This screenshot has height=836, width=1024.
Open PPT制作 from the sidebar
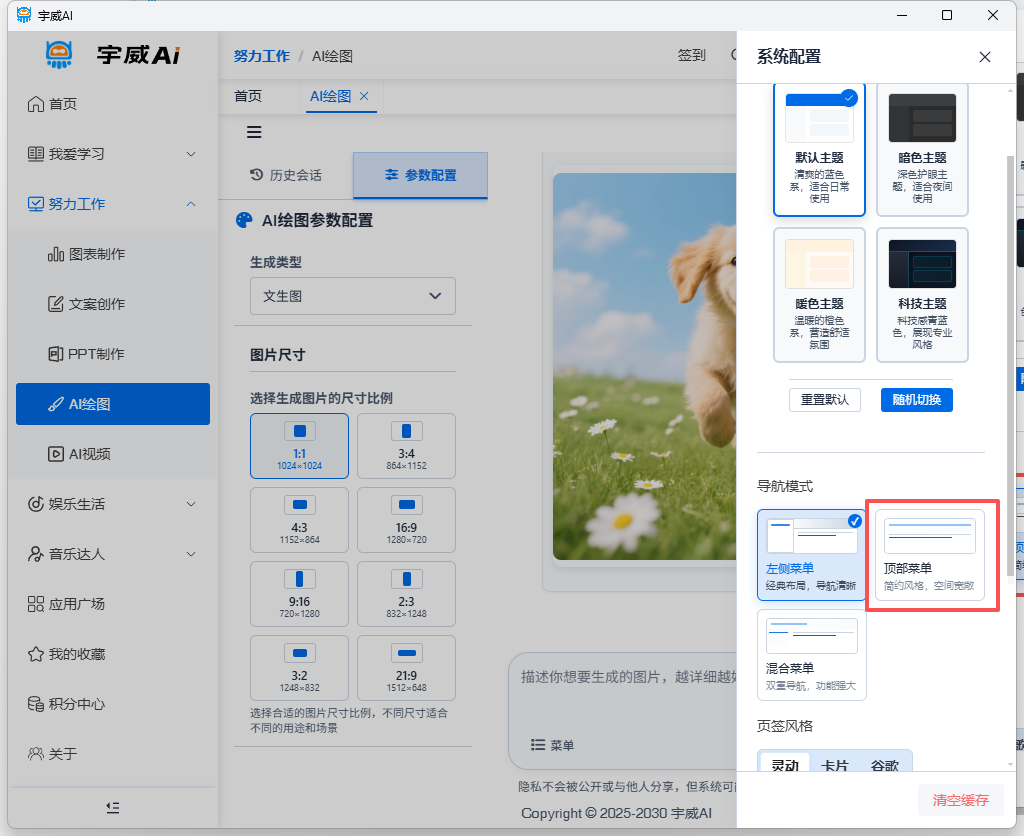tap(96, 354)
